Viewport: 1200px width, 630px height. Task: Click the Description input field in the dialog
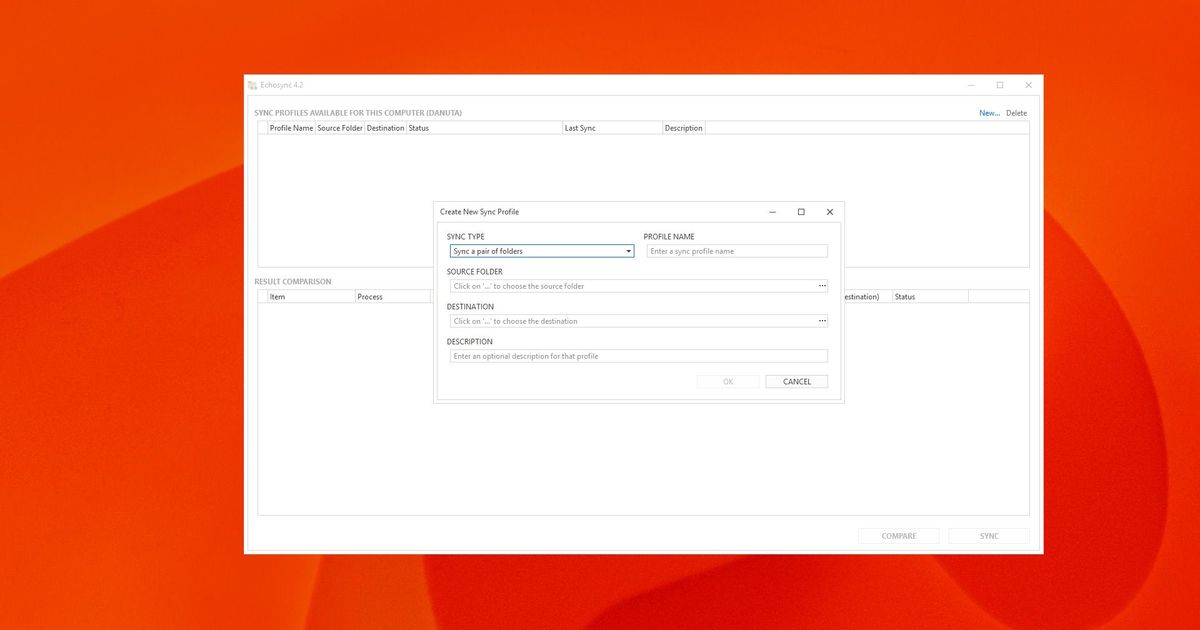[x=637, y=355]
